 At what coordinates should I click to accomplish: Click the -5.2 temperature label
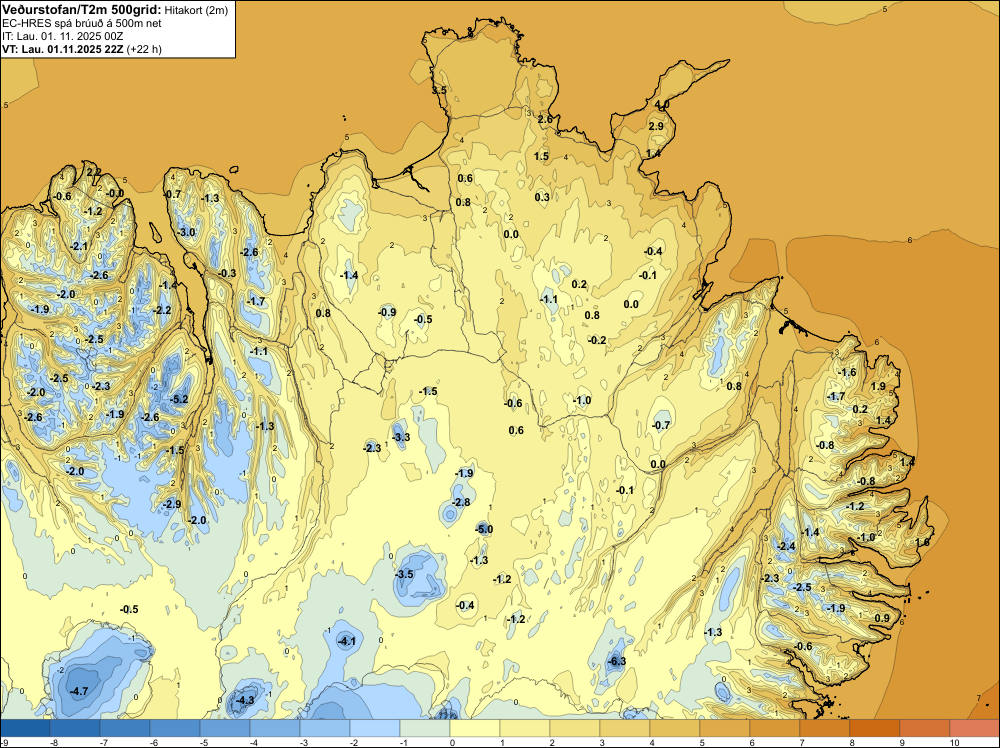(x=180, y=399)
